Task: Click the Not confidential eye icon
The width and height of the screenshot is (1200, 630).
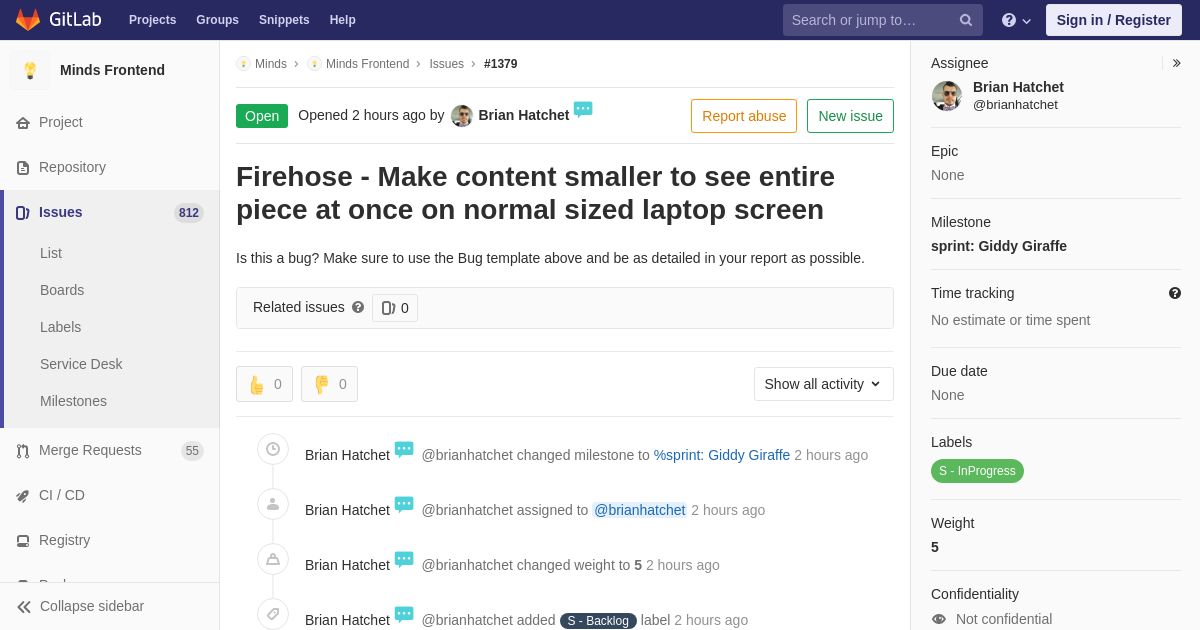Action: click(x=939, y=619)
